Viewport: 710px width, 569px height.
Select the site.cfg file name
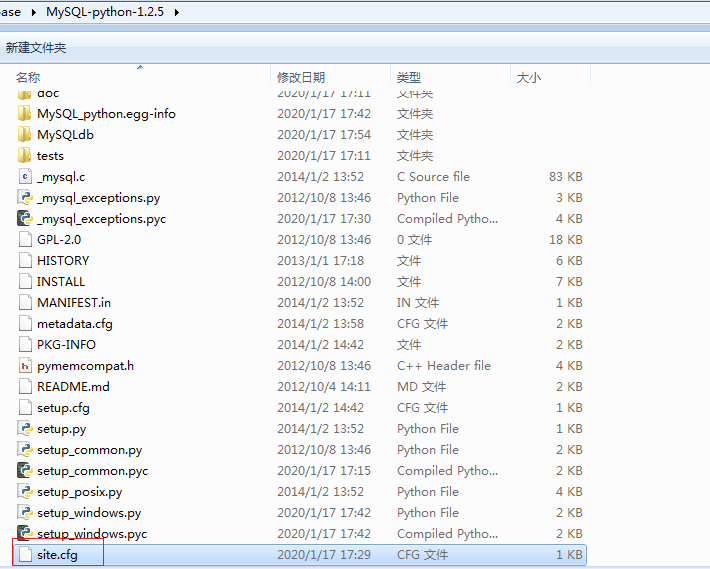[x=58, y=555]
